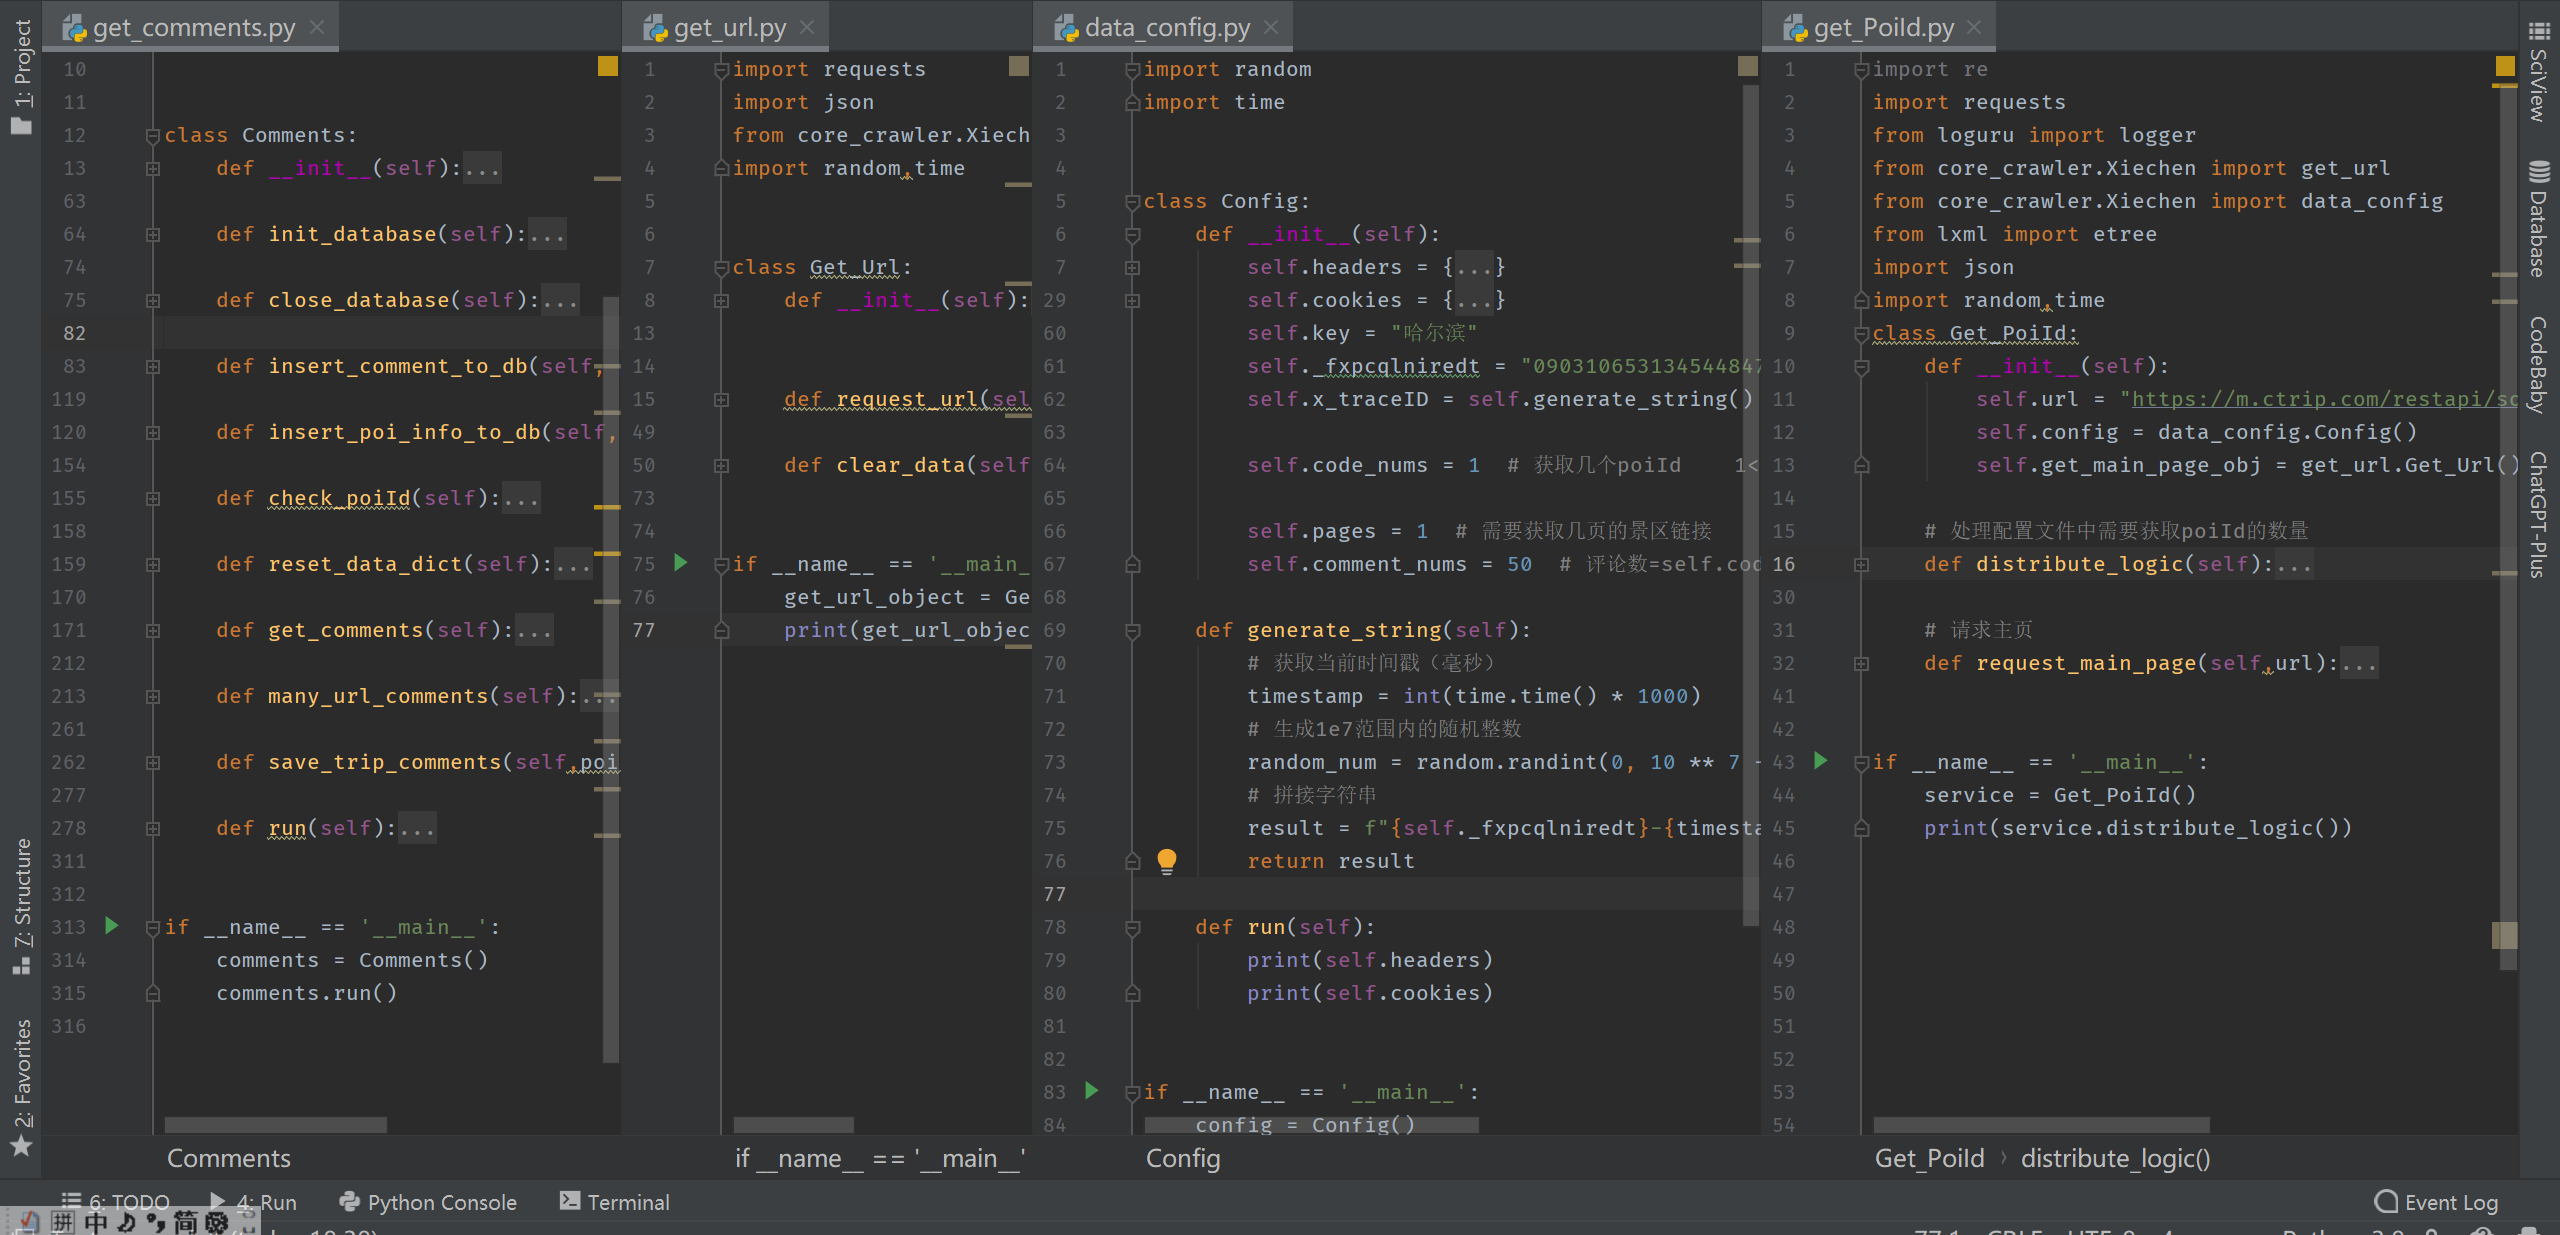Expand clear_data method fold in get_url.py
The height and width of the screenshot is (1235, 2560).
[x=721, y=465]
